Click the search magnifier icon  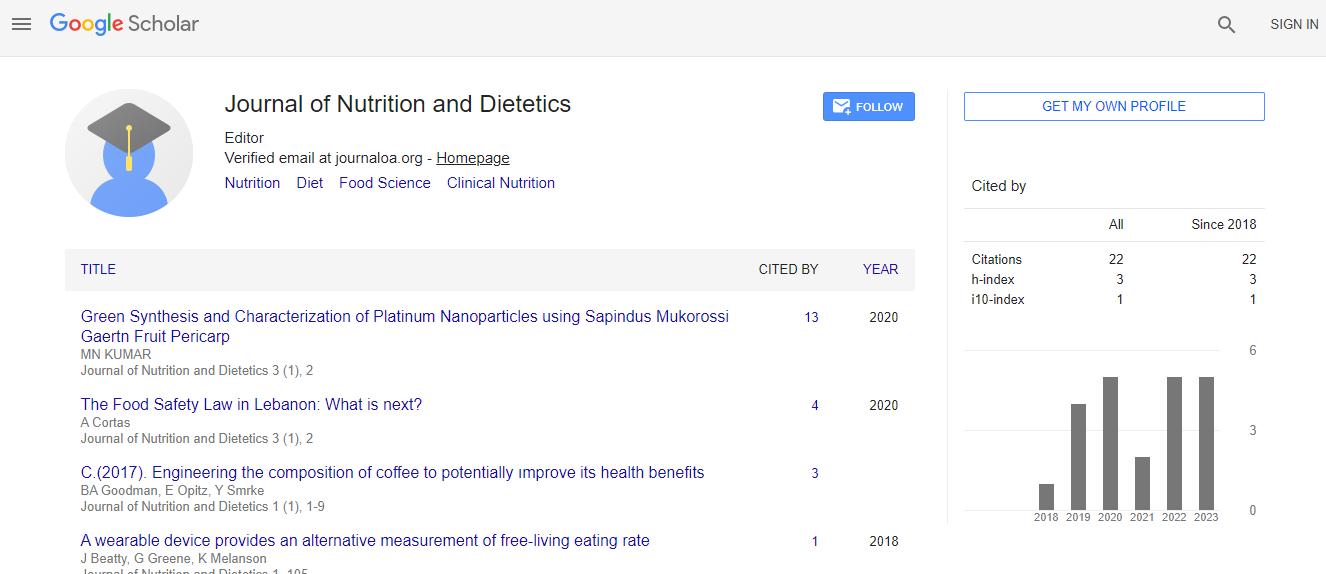click(1226, 25)
